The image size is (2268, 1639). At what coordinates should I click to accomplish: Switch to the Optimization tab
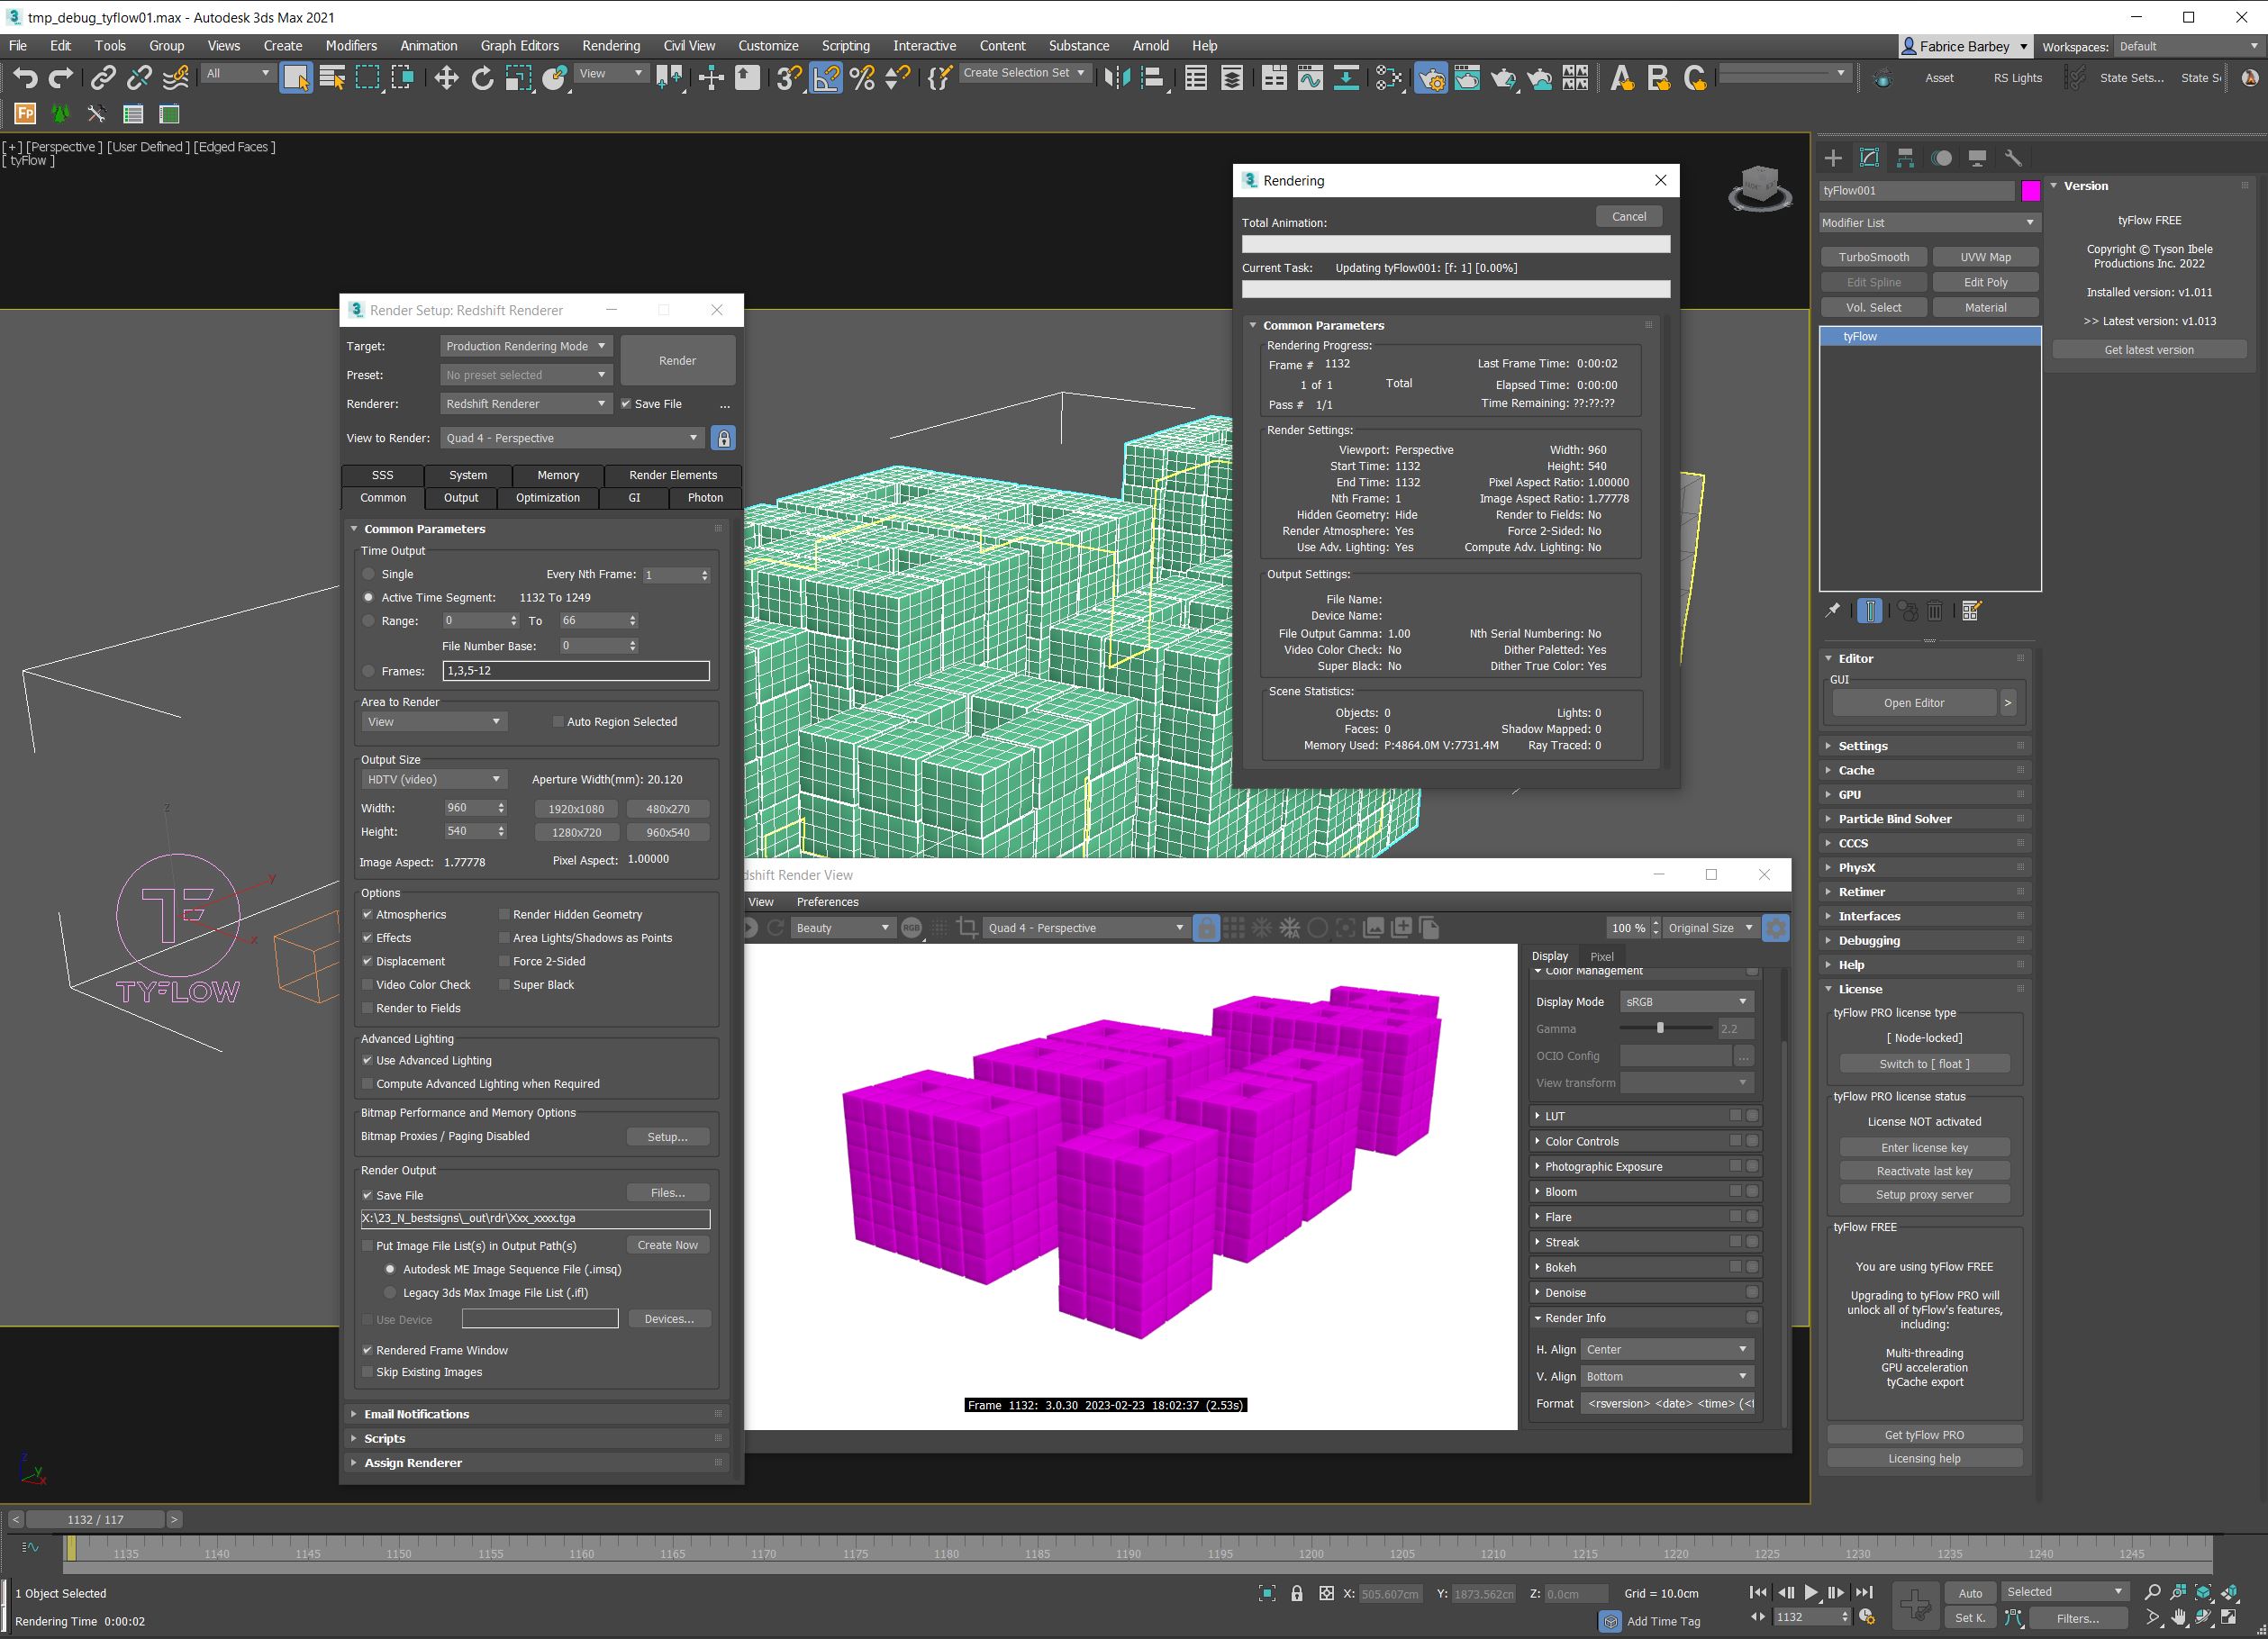click(547, 498)
